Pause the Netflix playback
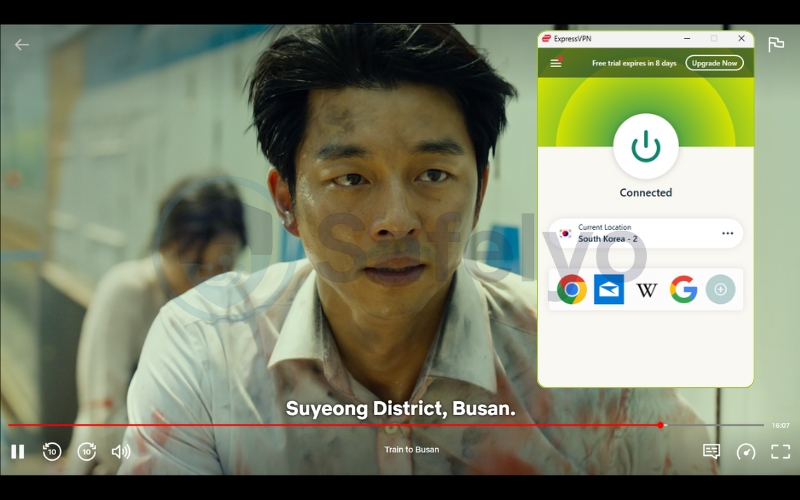The image size is (800, 500). click(17, 452)
